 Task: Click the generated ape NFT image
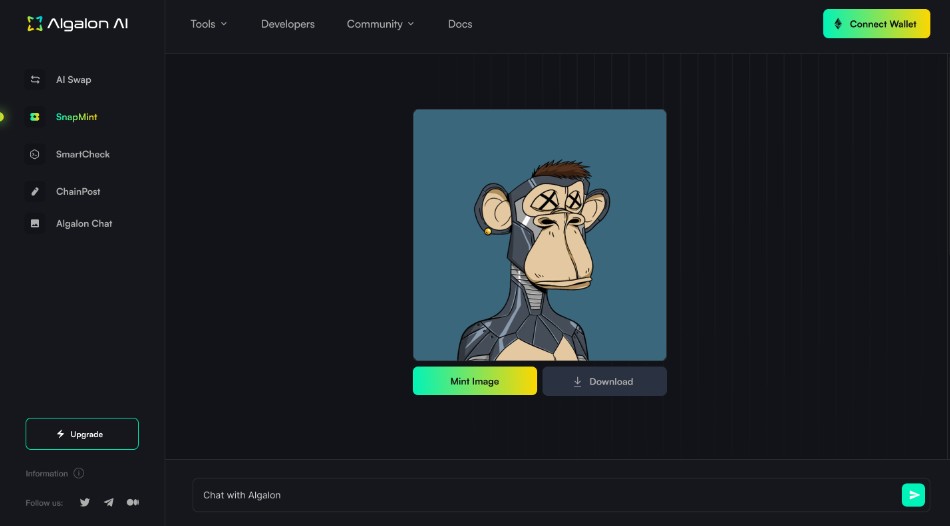coord(540,235)
